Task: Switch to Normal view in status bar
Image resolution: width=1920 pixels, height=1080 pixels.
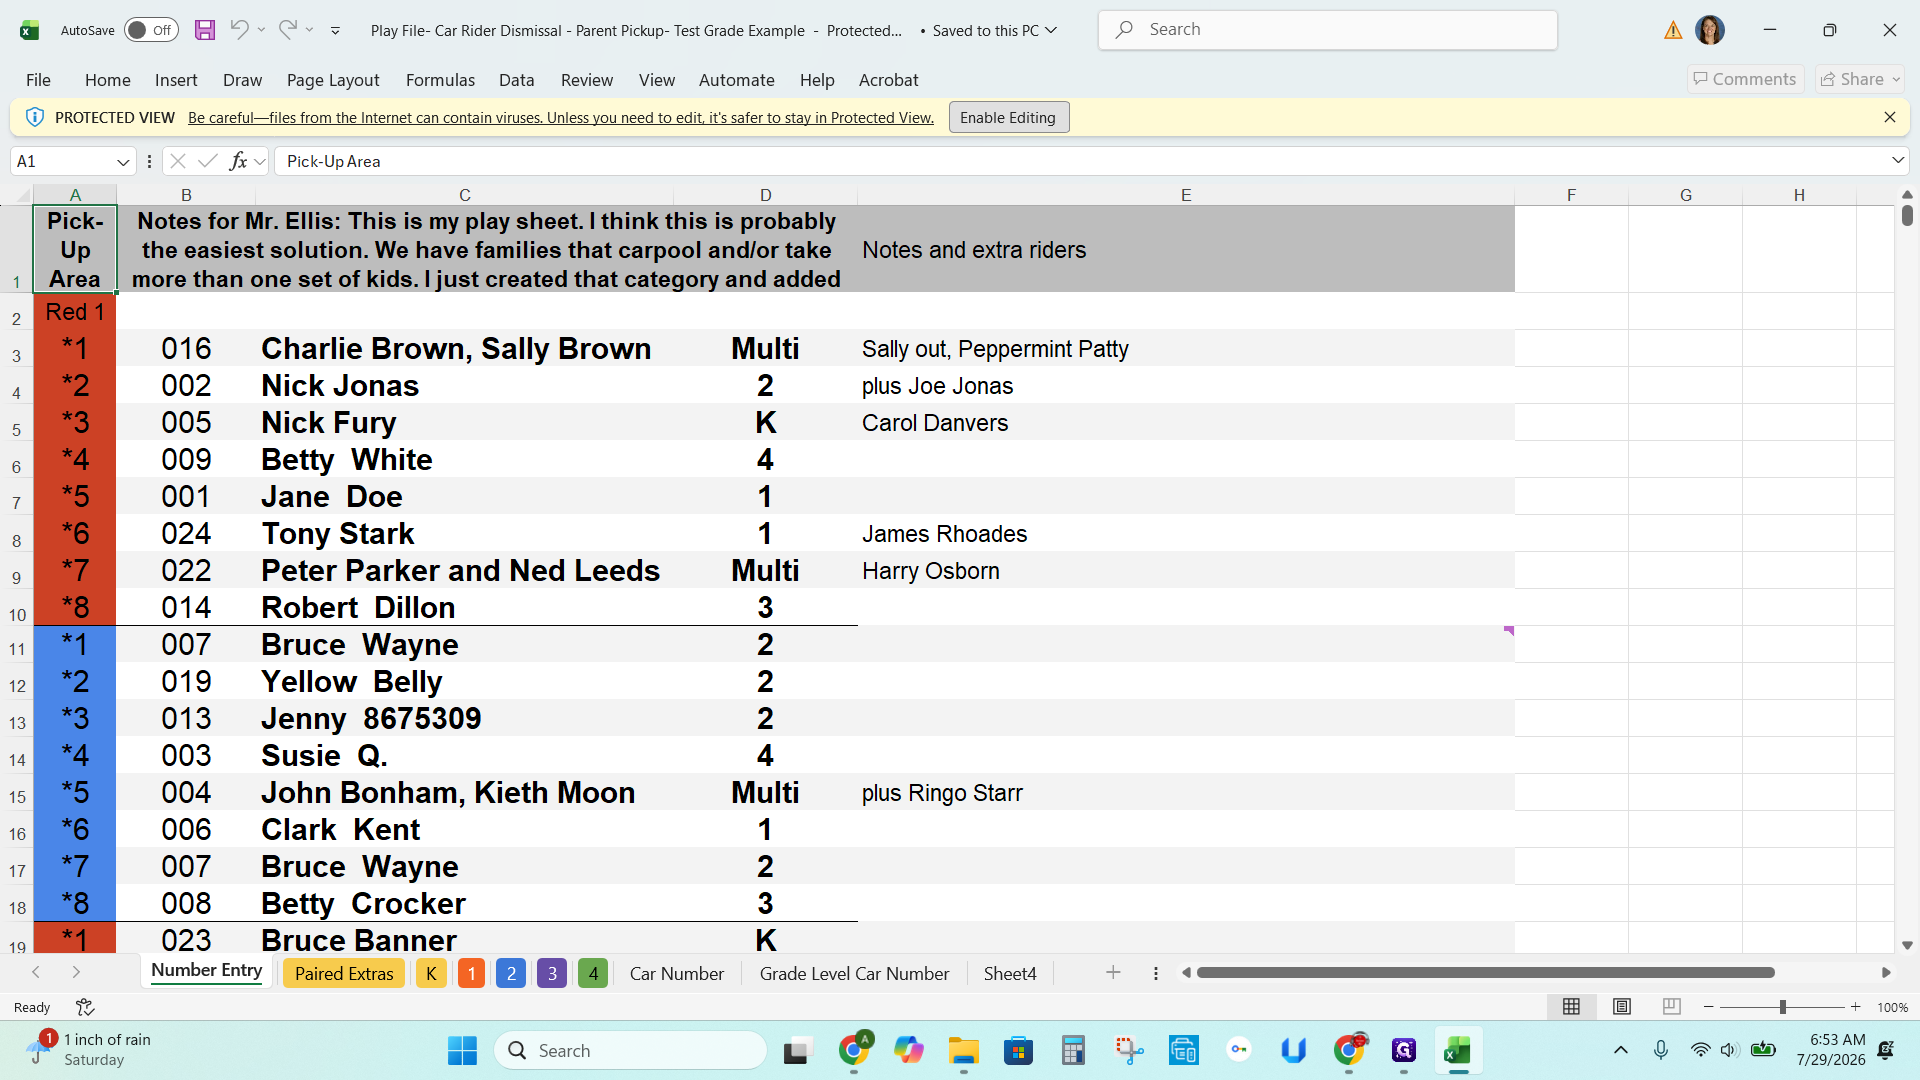Action: (x=1572, y=1007)
